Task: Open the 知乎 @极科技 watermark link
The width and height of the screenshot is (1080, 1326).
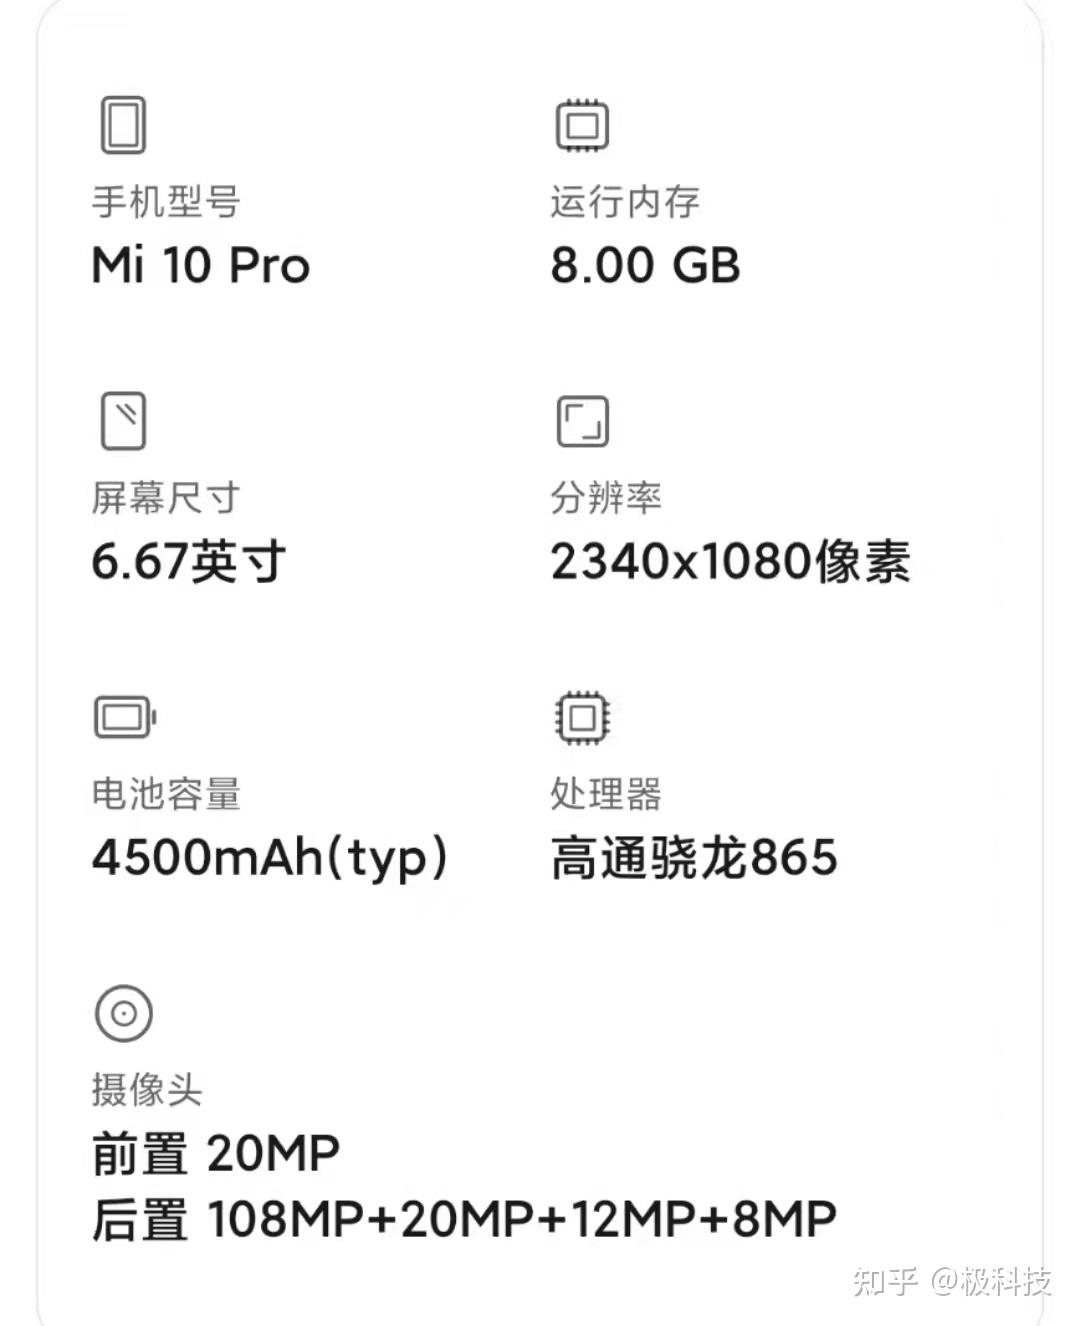Action: pyautogui.click(x=951, y=1281)
